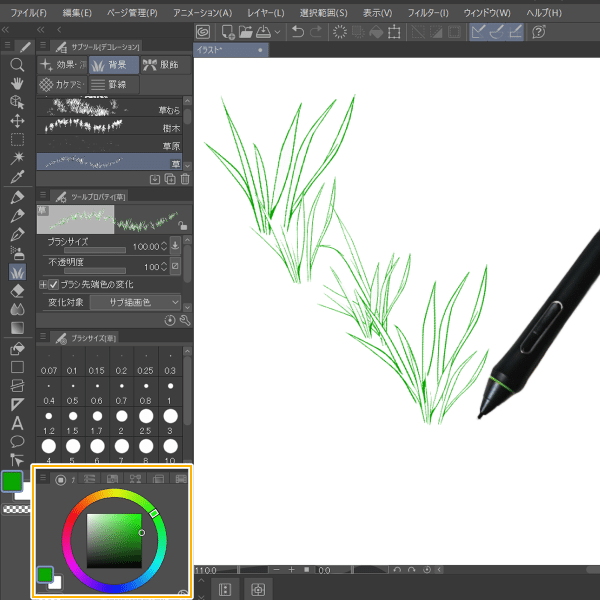The width and height of the screenshot is (600, 600).
Task: Select the Eraser tool
Action: [x=17, y=291]
